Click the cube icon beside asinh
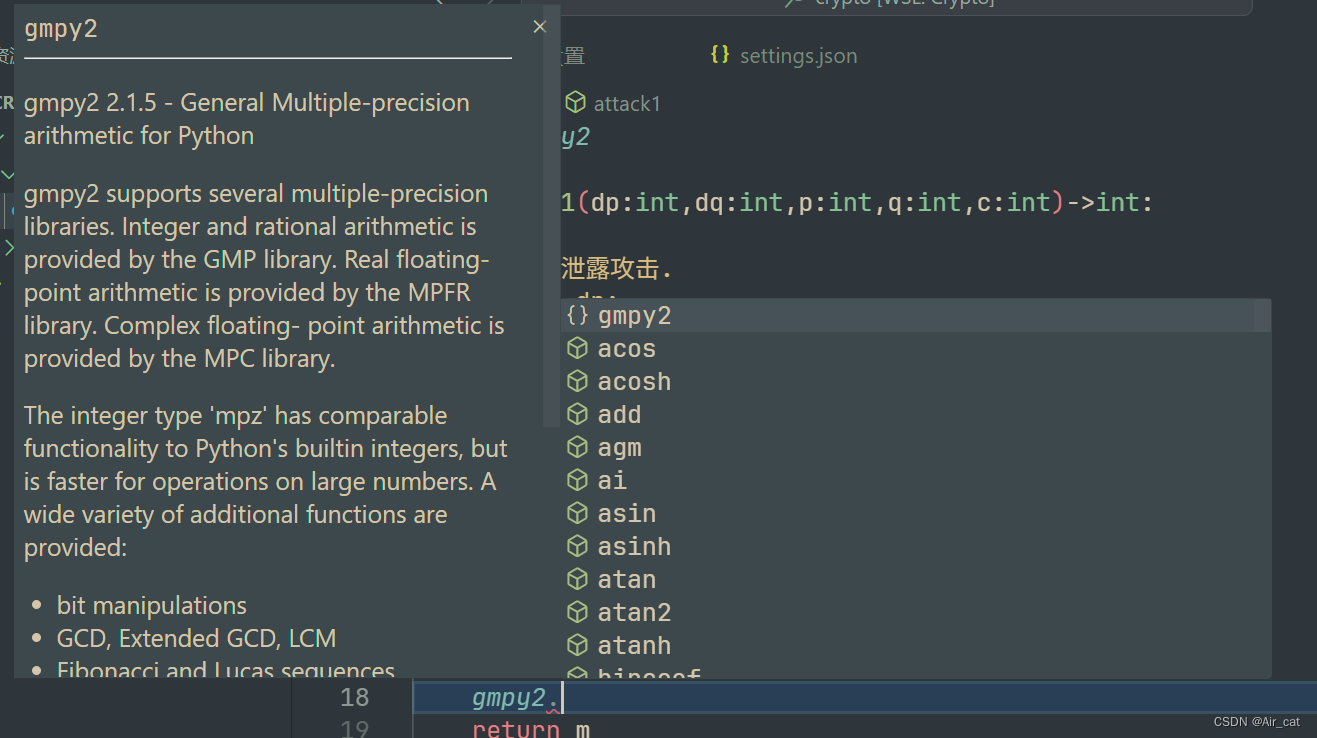Viewport: 1317px width, 738px height. pos(577,547)
